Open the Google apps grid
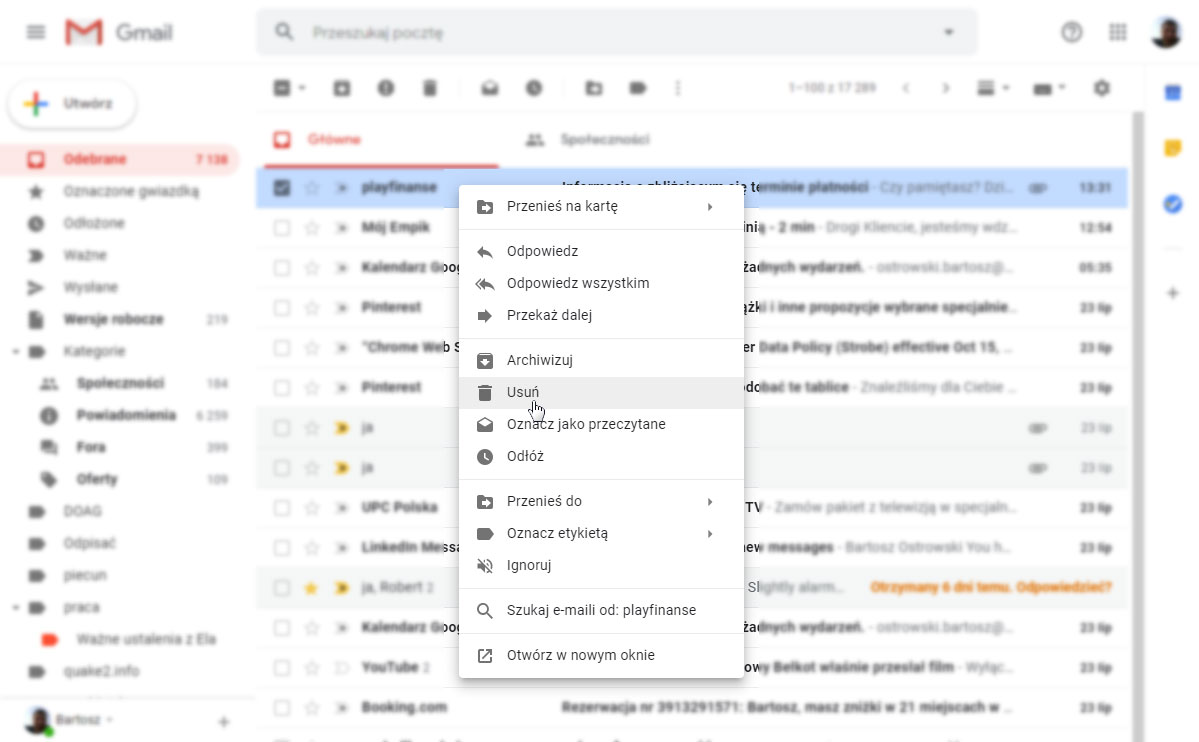Image resolution: width=1199 pixels, height=742 pixels. pyautogui.click(x=1118, y=33)
